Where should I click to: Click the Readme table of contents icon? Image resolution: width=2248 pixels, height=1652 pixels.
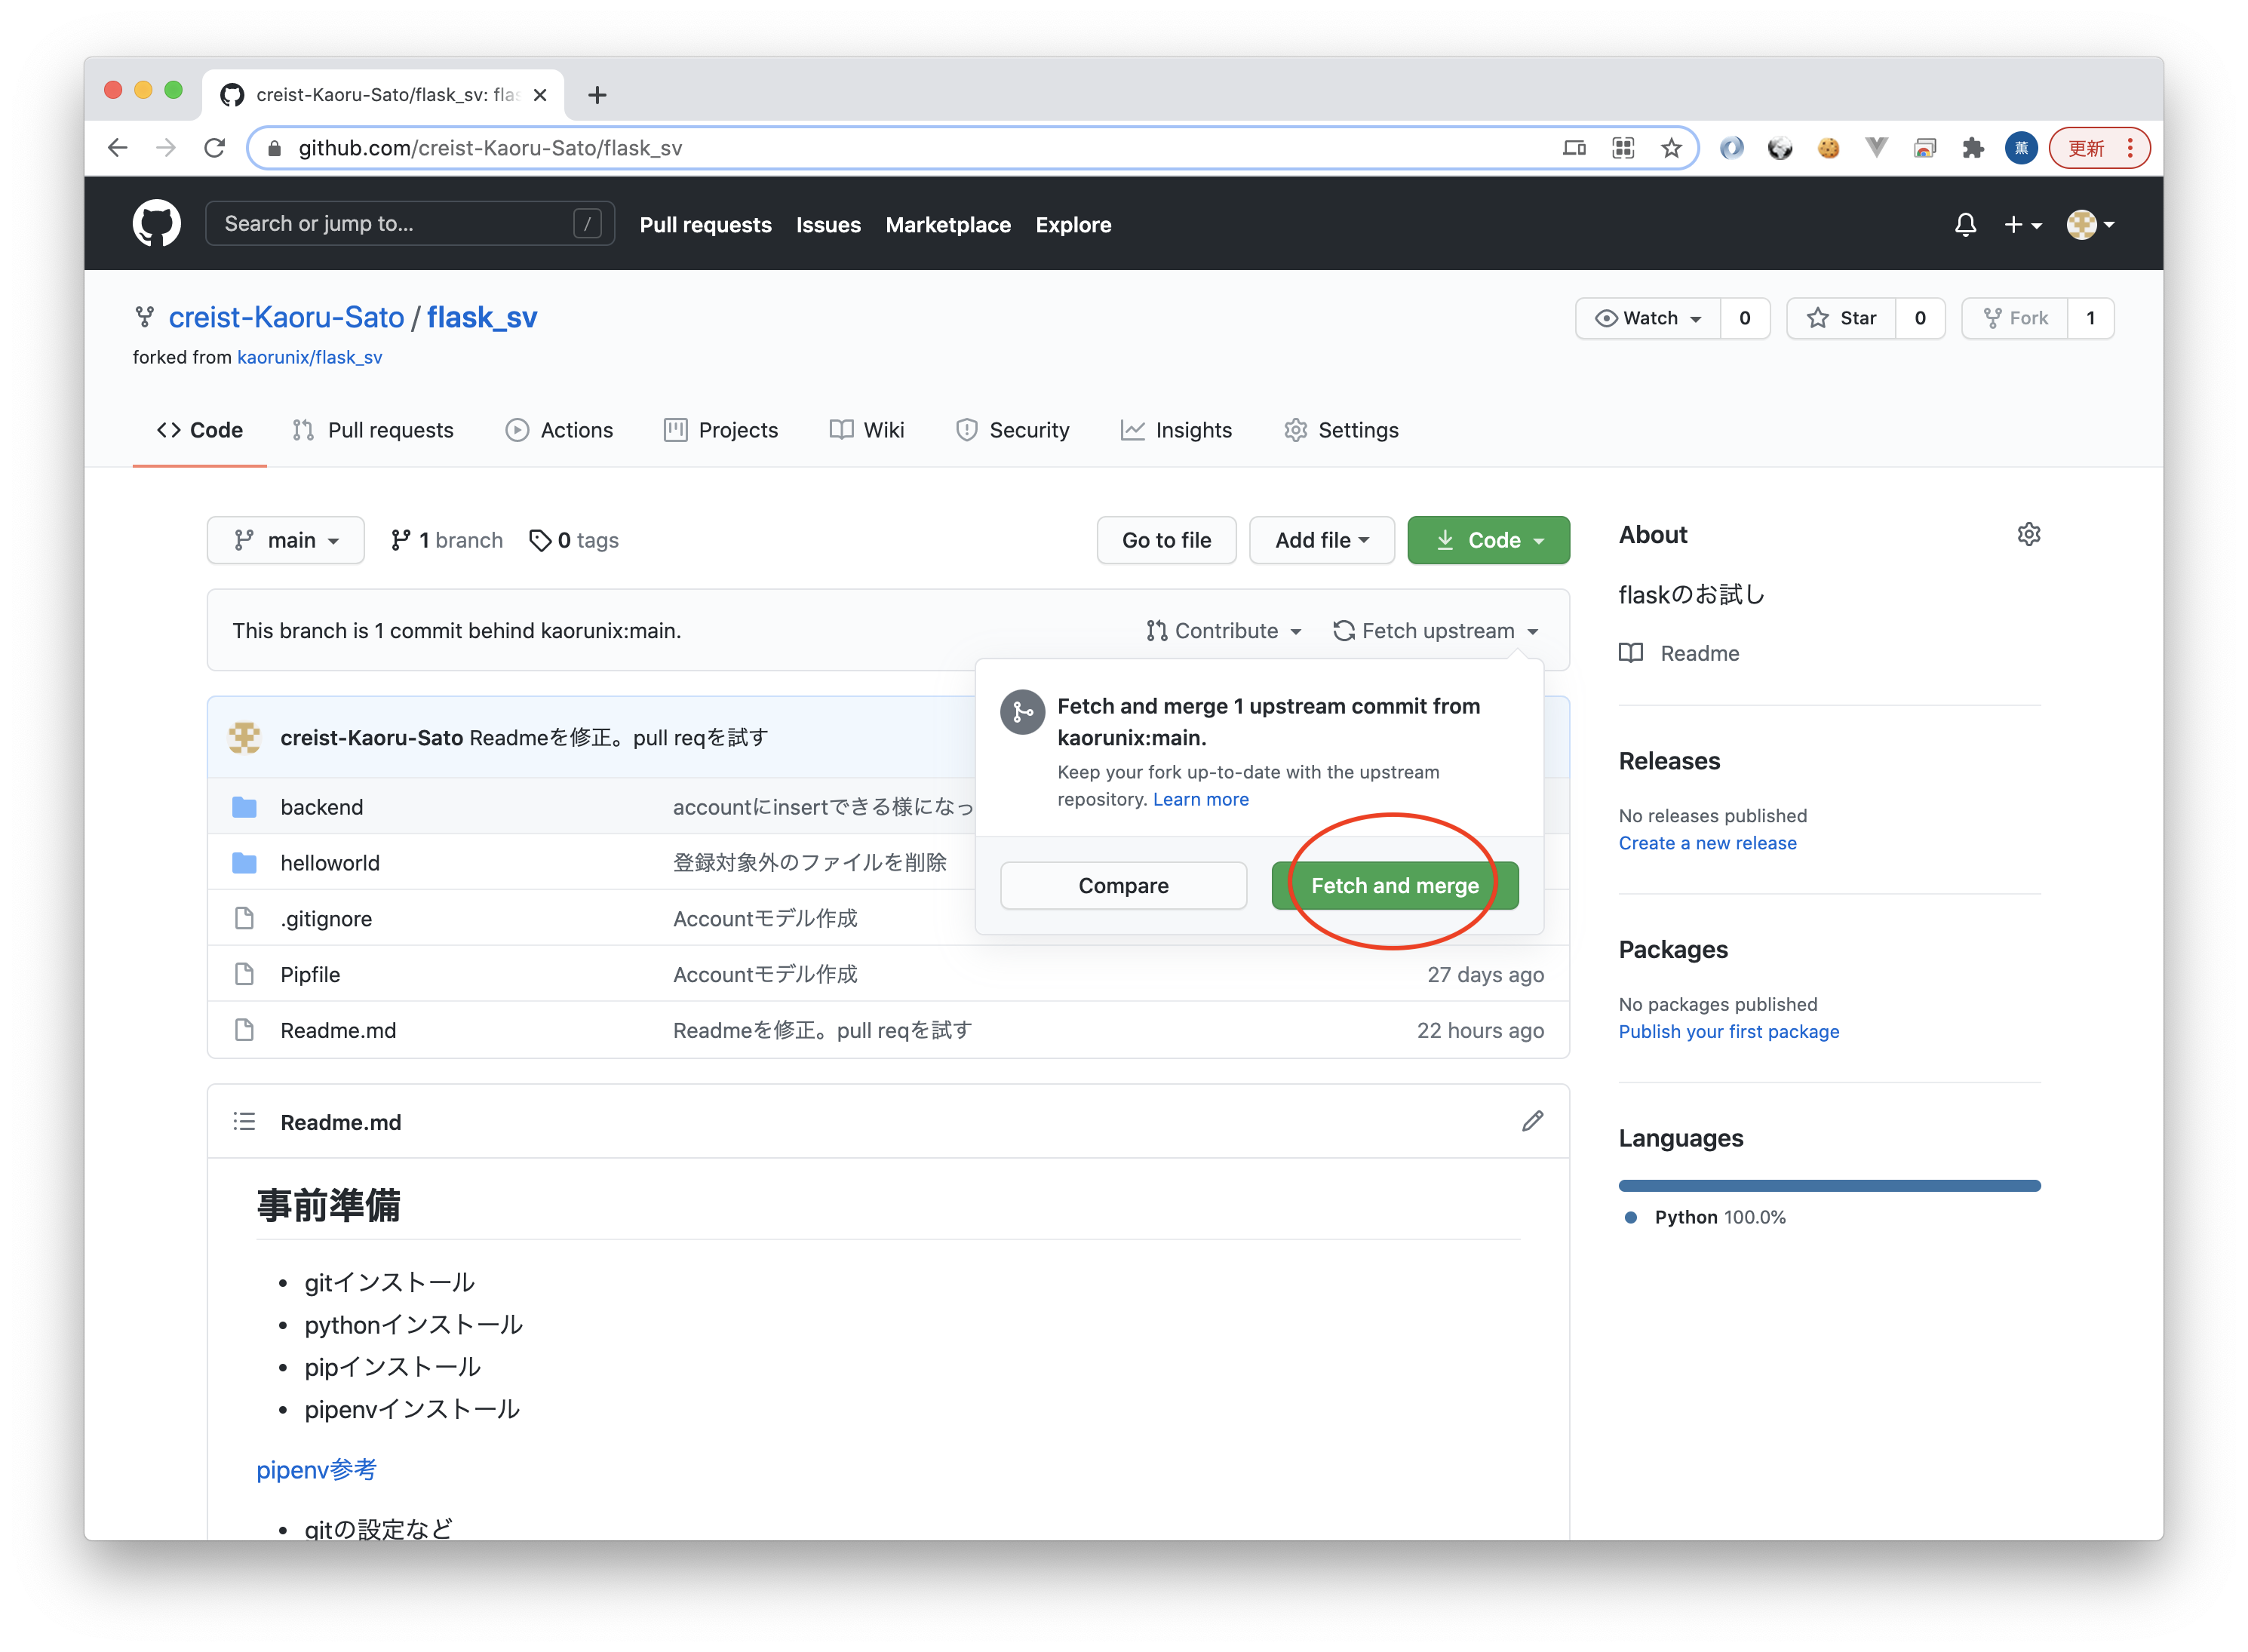(x=244, y=1121)
